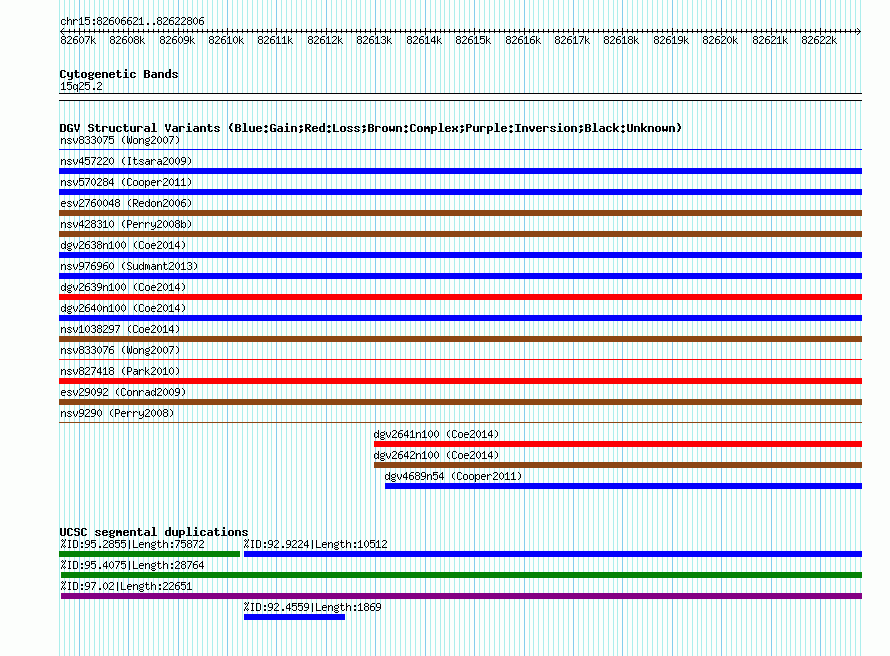
Task: Click the nsv457220 (Itsara2009) blue gain bar
Action: tap(460, 171)
